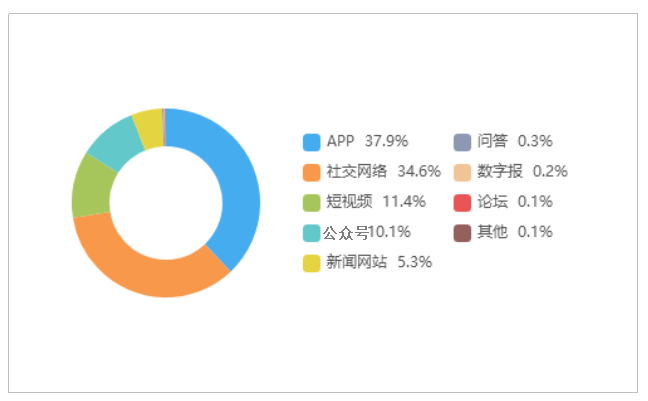This screenshot has width=648, height=401.
Task: Click the brown 其他 legend swatch
Action: pyautogui.click(x=462, y=233)
